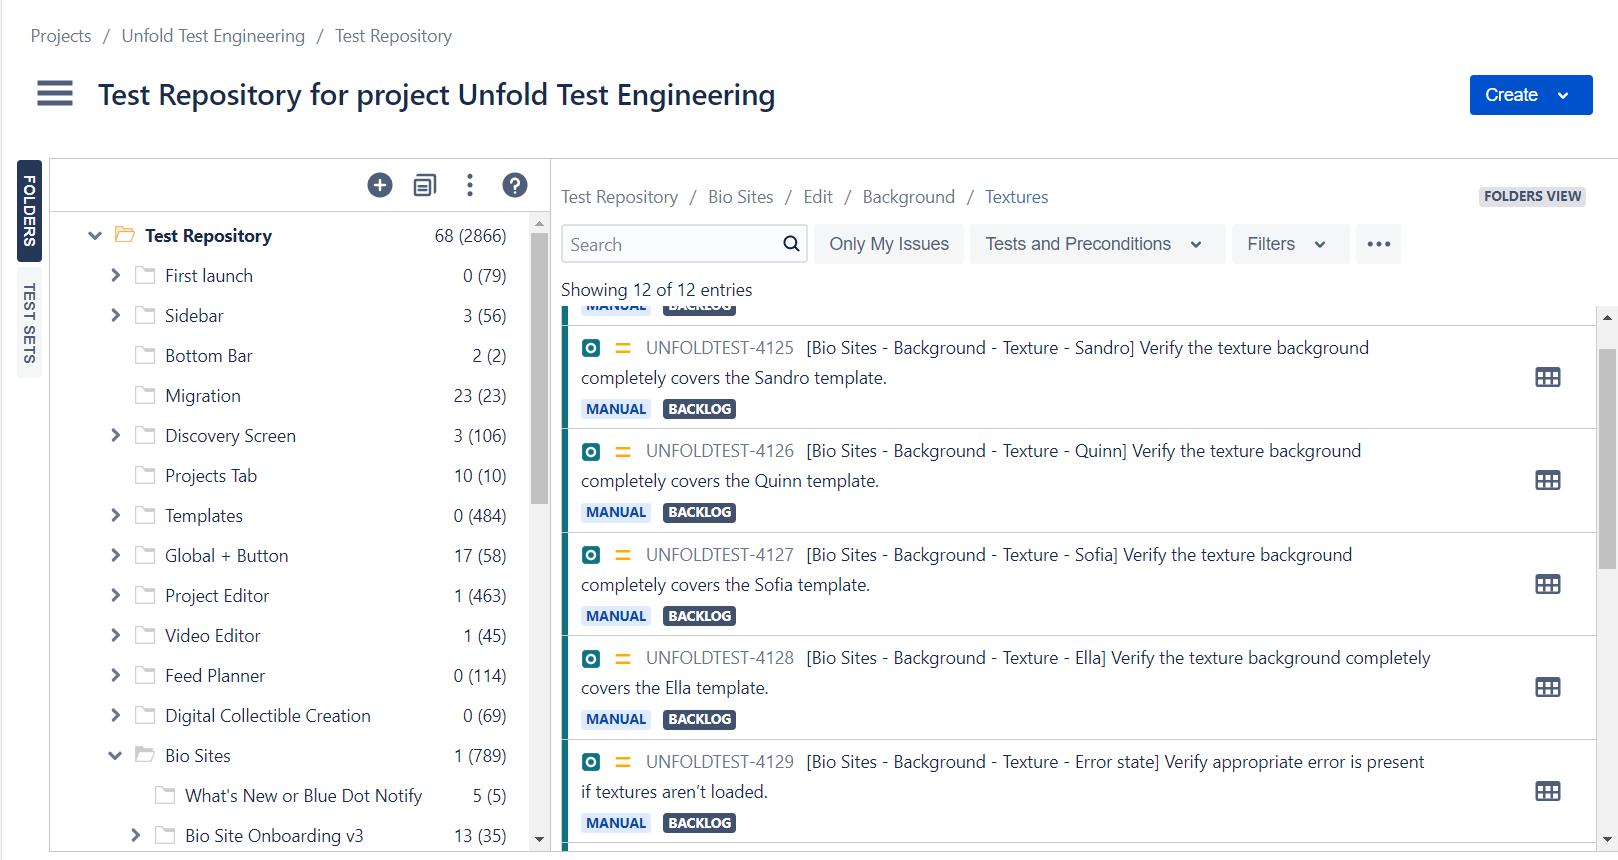The image size is (1618, 860).
Task: Open issue link UNFOLDTEST-4125
Action: click(720, 348)
